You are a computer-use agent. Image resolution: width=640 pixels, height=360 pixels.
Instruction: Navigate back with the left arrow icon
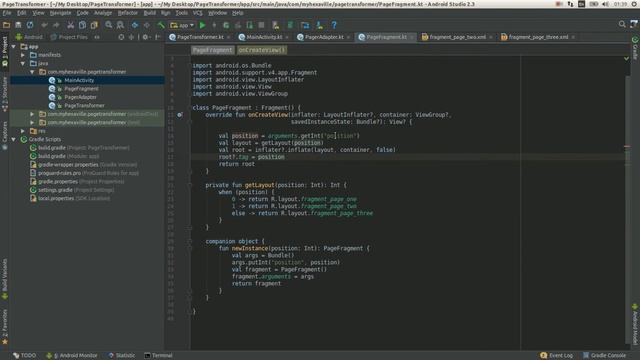[x=135, y=25]
